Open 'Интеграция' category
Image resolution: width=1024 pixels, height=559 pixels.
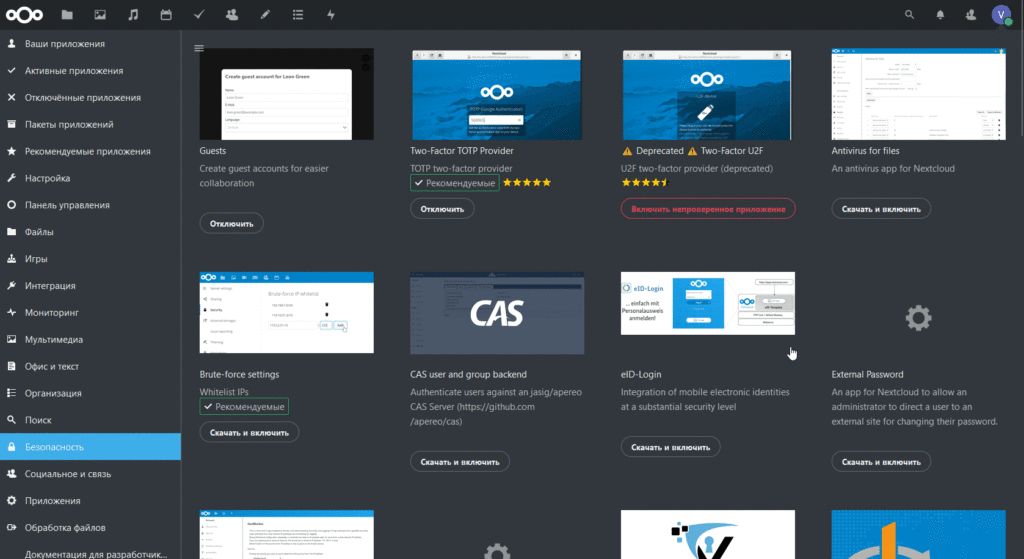(x=90, y=285)
